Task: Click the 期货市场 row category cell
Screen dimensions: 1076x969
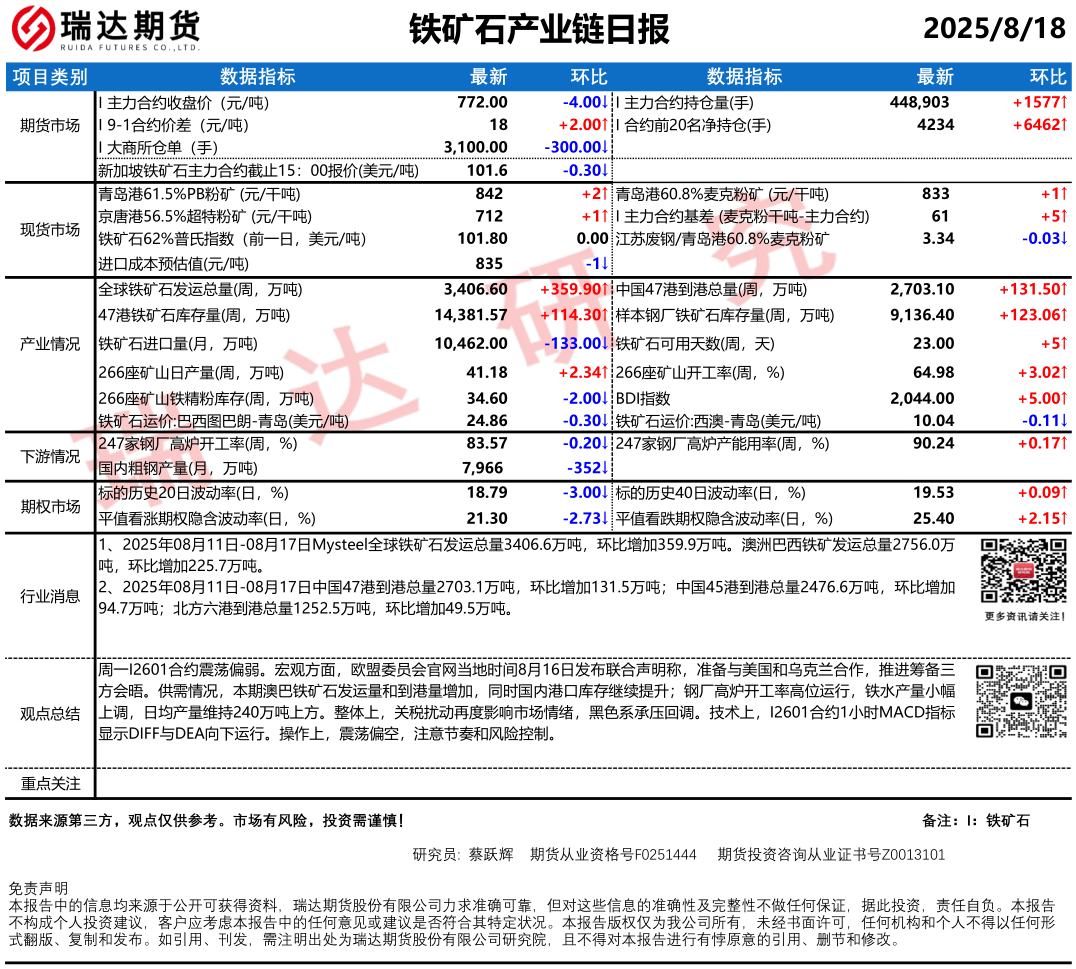Action: 50,125
